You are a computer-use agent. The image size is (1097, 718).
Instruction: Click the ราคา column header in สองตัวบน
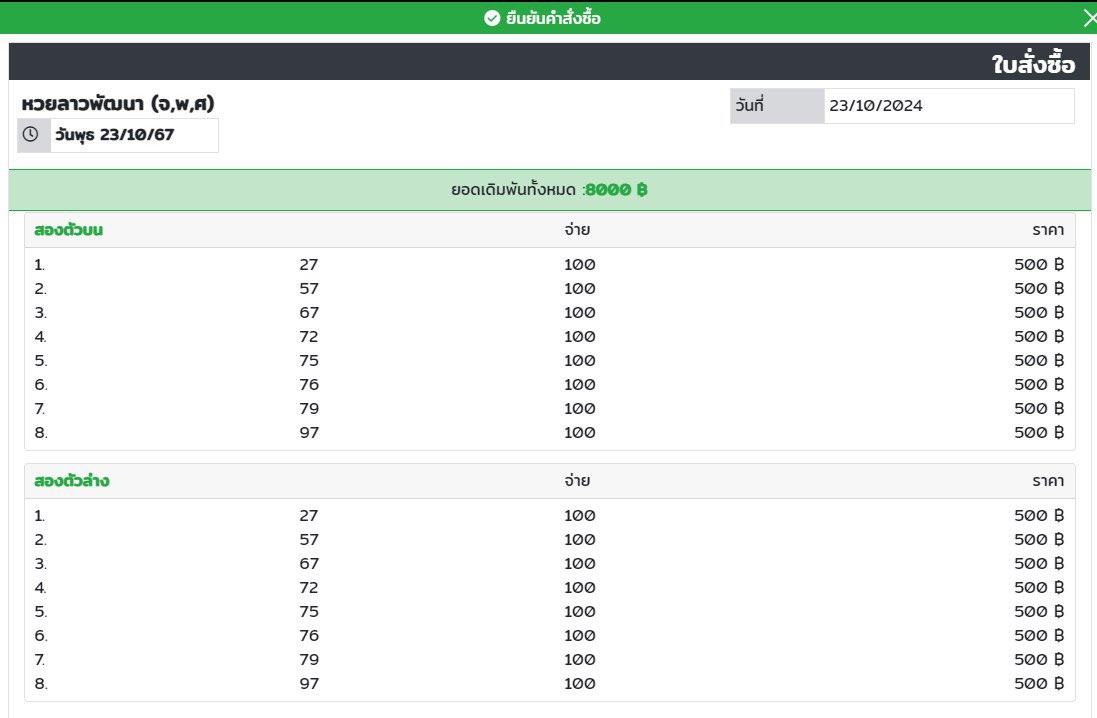point(1048,230)
